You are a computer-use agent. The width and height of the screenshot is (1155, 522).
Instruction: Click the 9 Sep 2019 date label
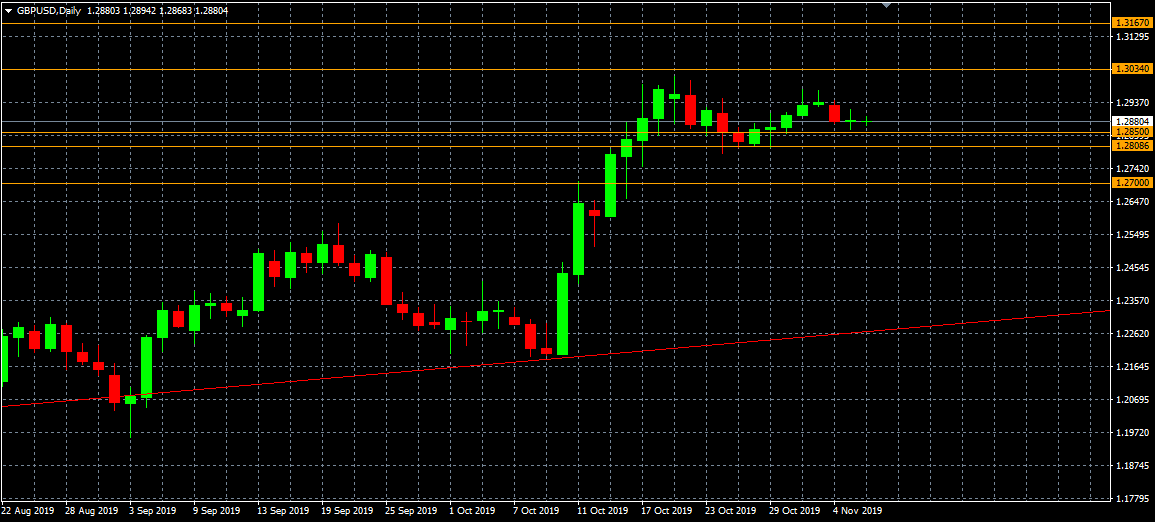(x=217, y=511)
